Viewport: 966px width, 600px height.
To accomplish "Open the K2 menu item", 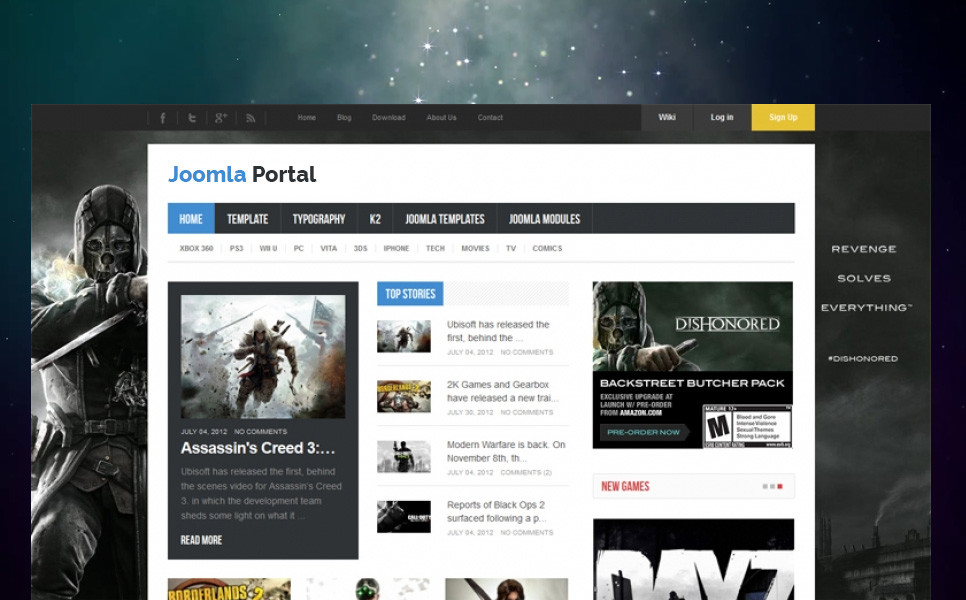I will (375, 219).
